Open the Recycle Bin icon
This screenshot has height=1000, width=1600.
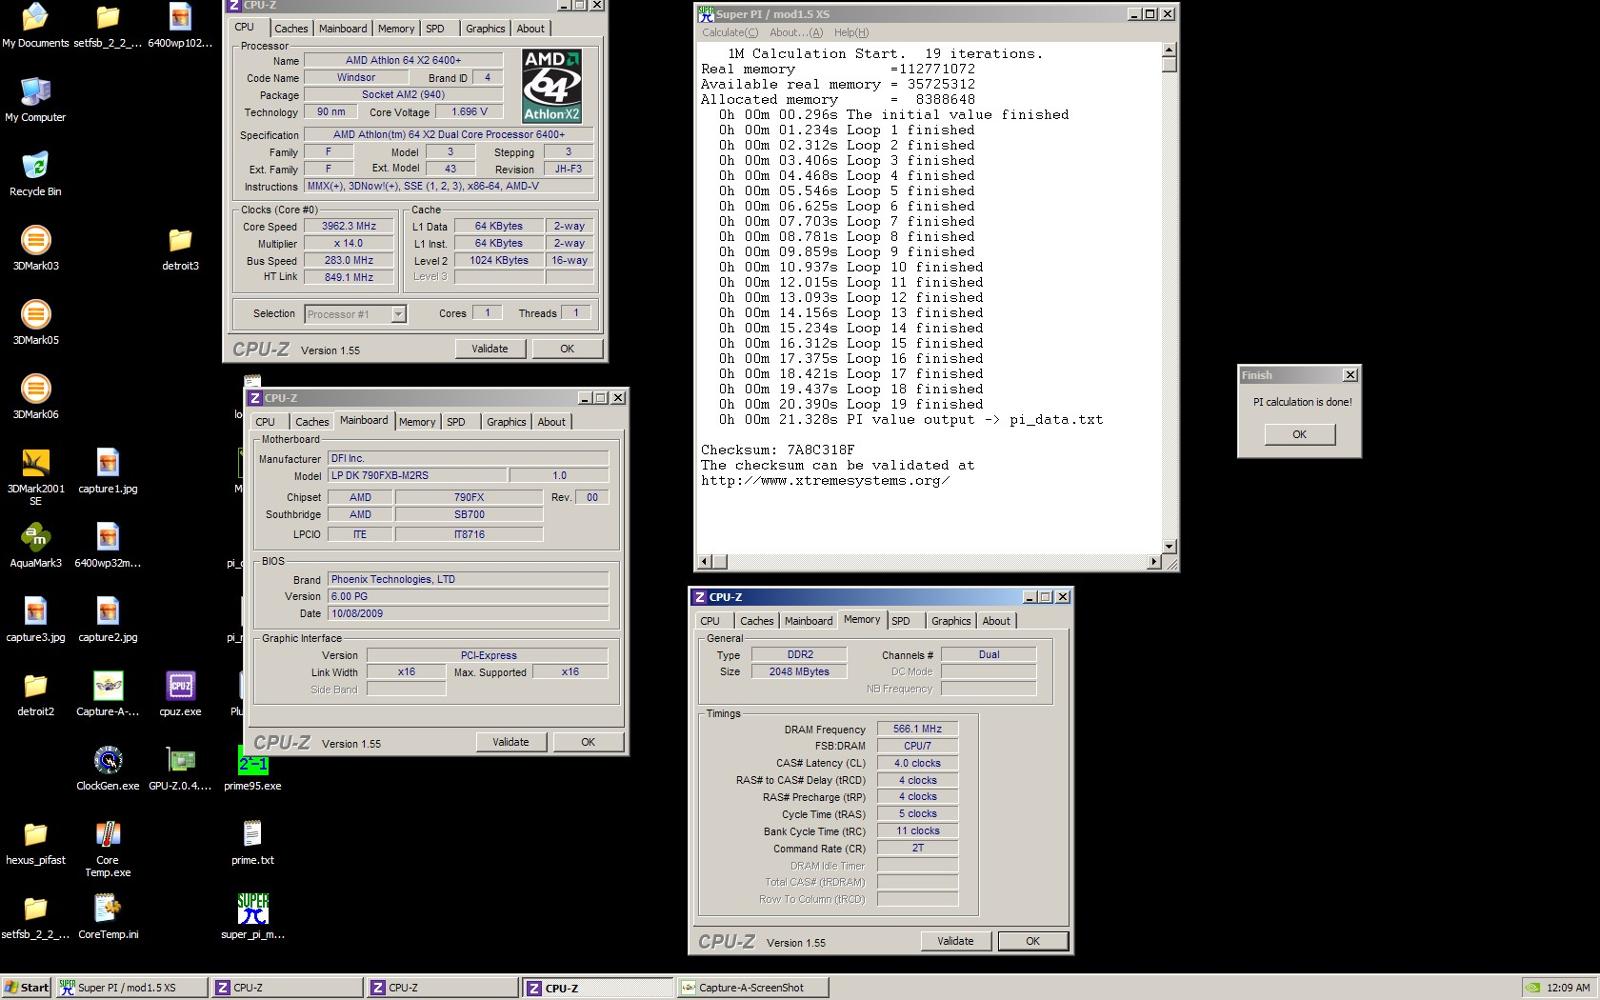tap(35, 174)
